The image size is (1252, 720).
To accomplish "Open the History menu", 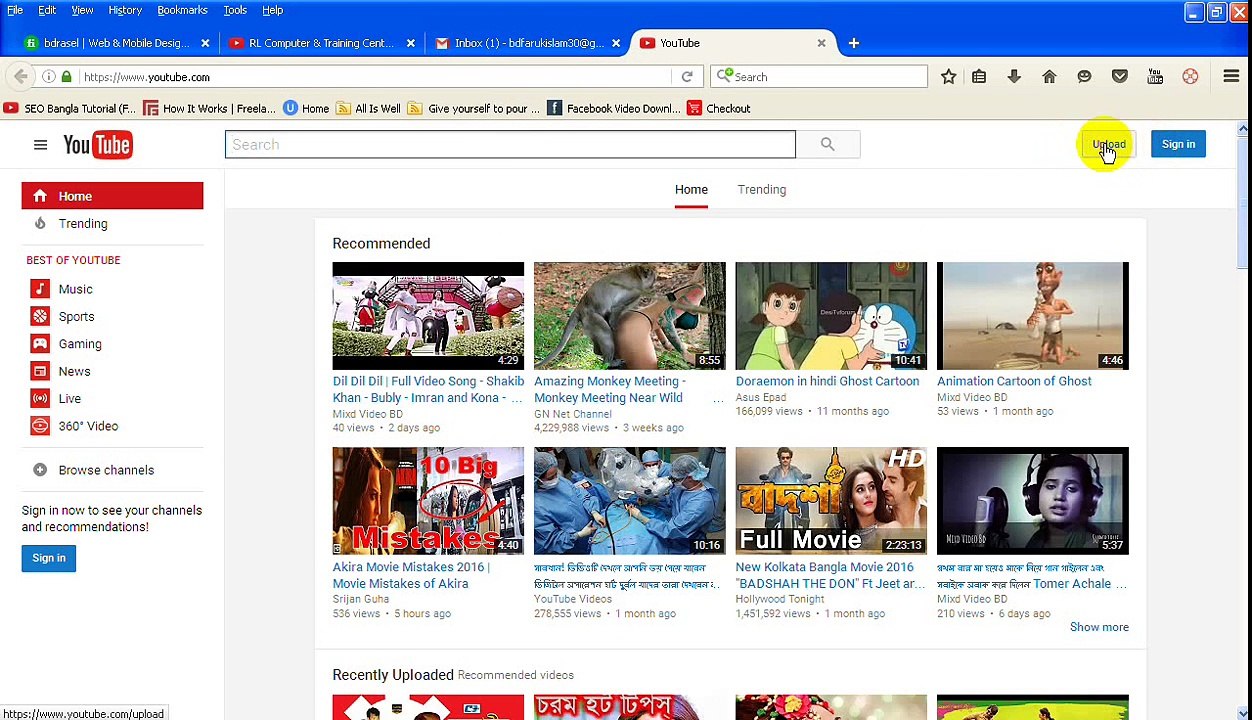I will click(125, 10).
